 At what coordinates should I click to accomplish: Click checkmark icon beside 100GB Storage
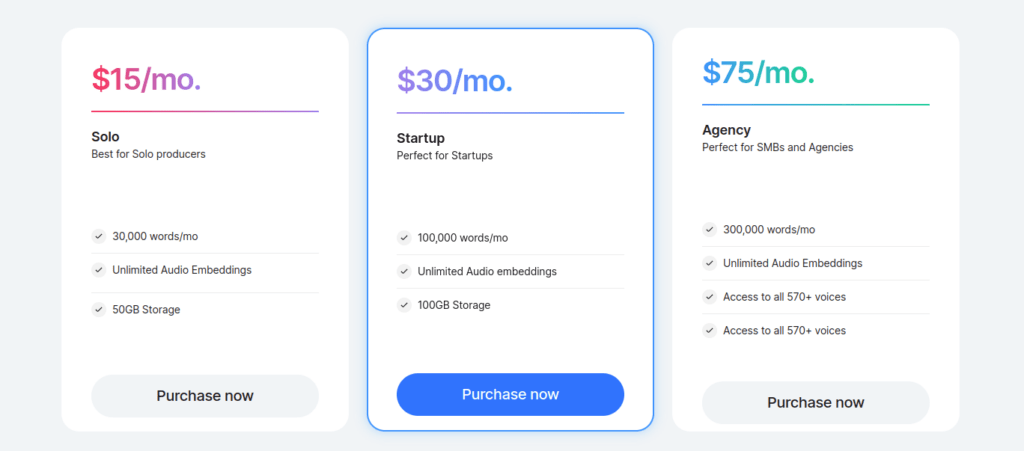coord(404,305)
